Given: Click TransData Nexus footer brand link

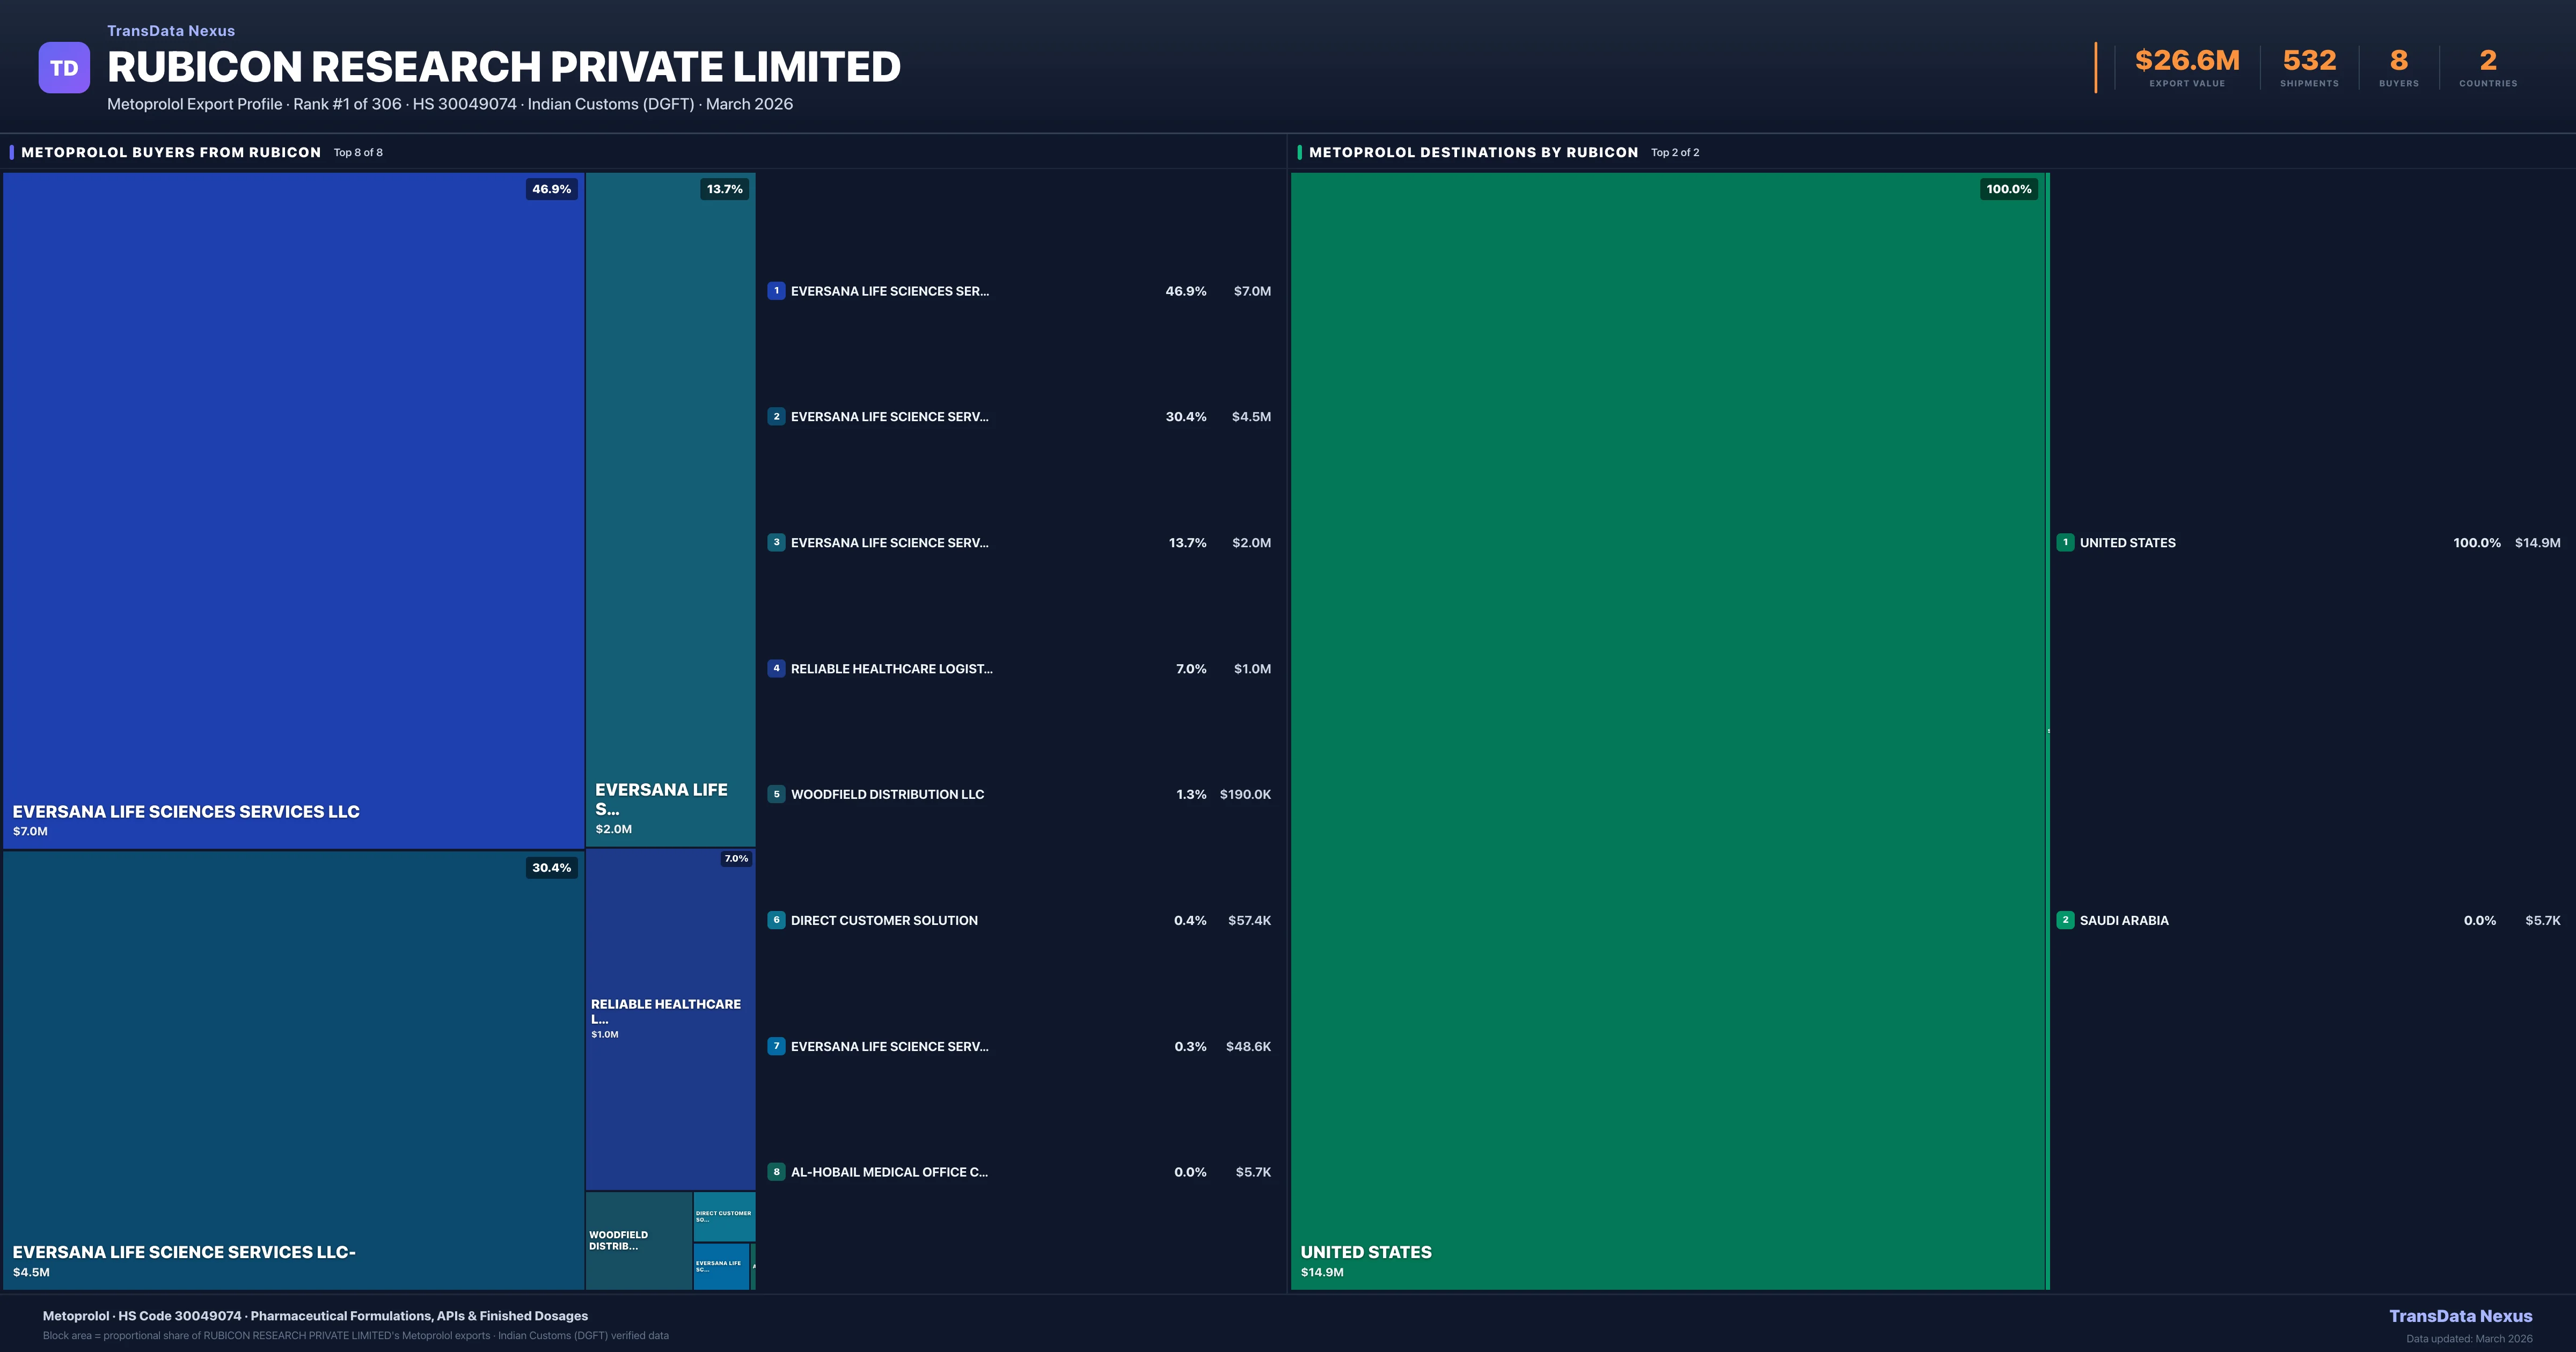Looking at the screenshot, I should click(x=2460, y=1316).
